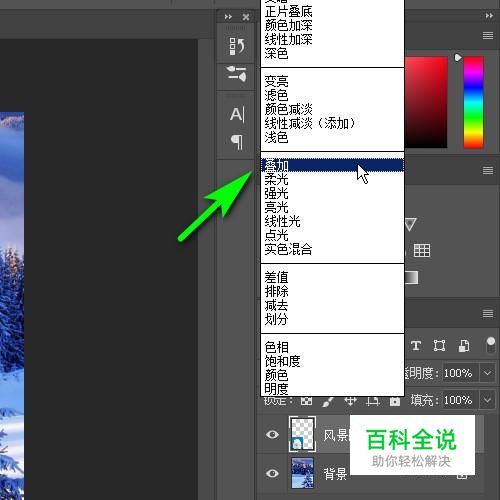This screenshot has width=500, height=500.
Task: Click the 填充 100% value field
Action: [x=461, y=400]
